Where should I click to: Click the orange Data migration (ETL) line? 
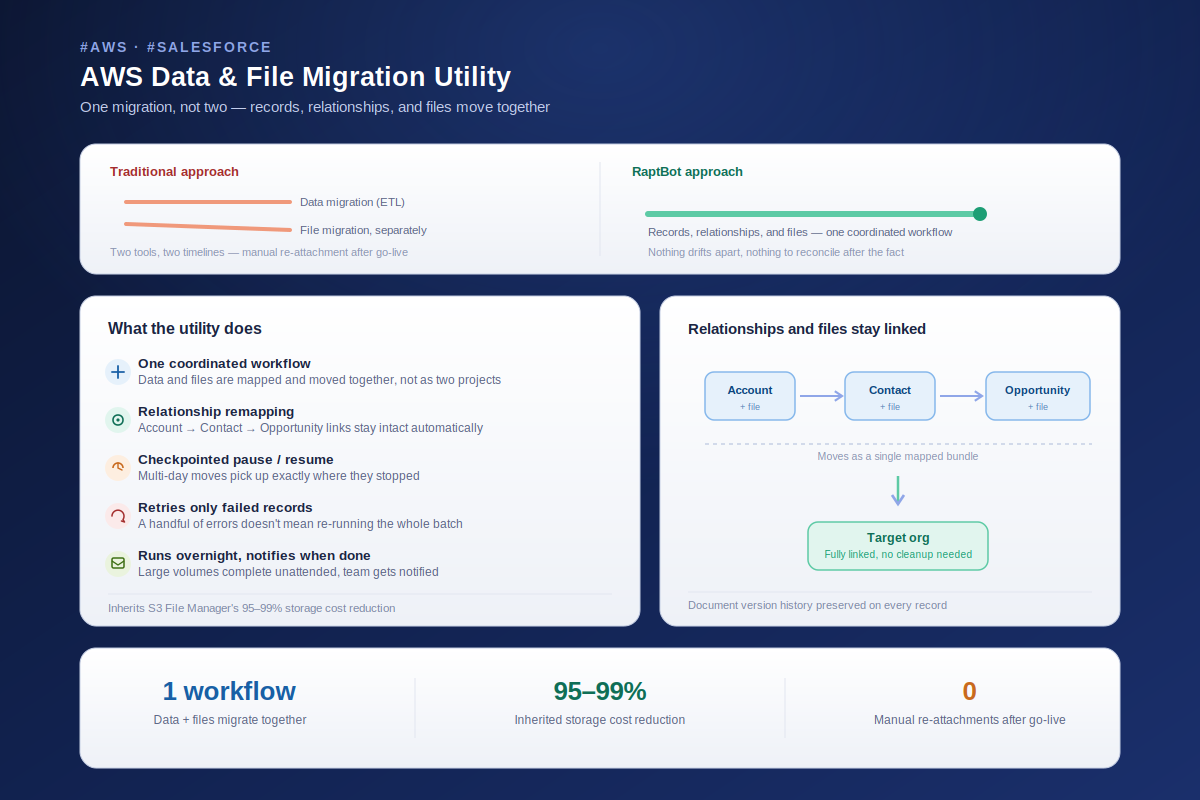(x=208, y=202)
